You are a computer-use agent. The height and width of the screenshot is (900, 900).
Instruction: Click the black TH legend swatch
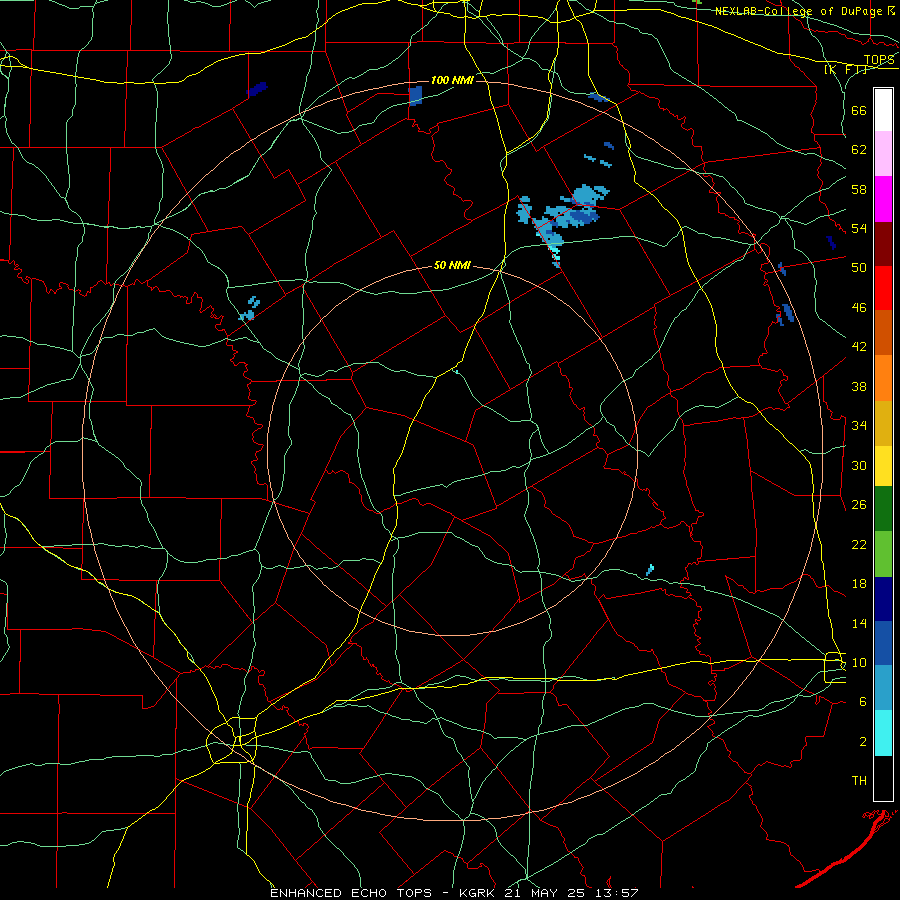coord(883,778)
